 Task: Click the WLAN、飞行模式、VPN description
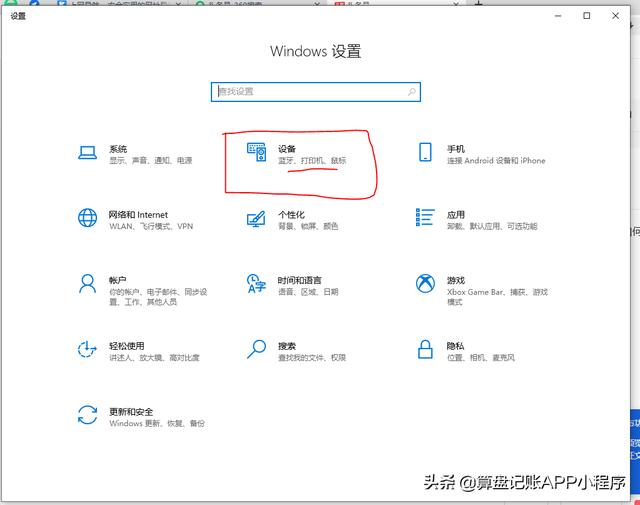pos(151,226)
